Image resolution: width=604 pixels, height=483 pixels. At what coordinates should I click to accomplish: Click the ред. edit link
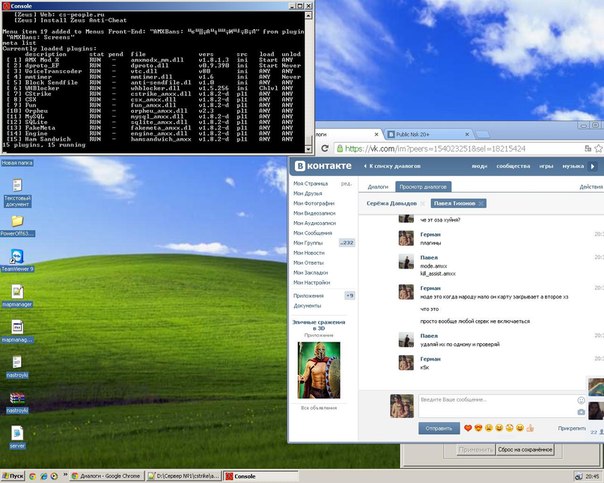coord(346,184)
